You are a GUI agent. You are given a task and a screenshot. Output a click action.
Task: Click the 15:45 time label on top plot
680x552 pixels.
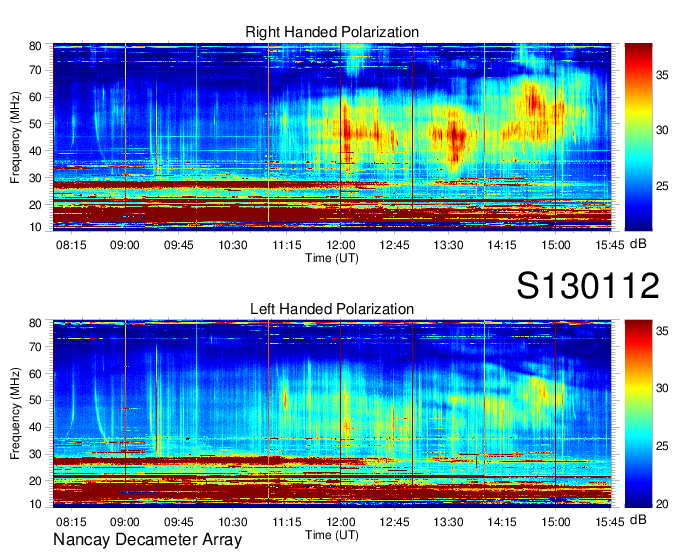coord(609,245)
